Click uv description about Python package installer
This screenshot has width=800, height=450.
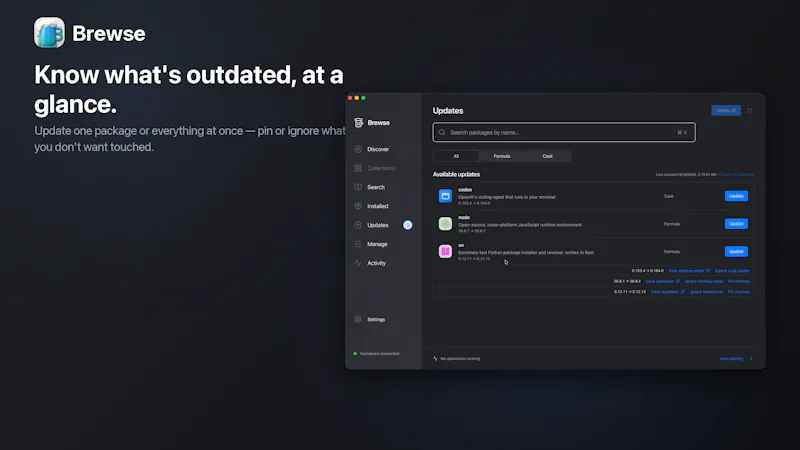(526, 253)
